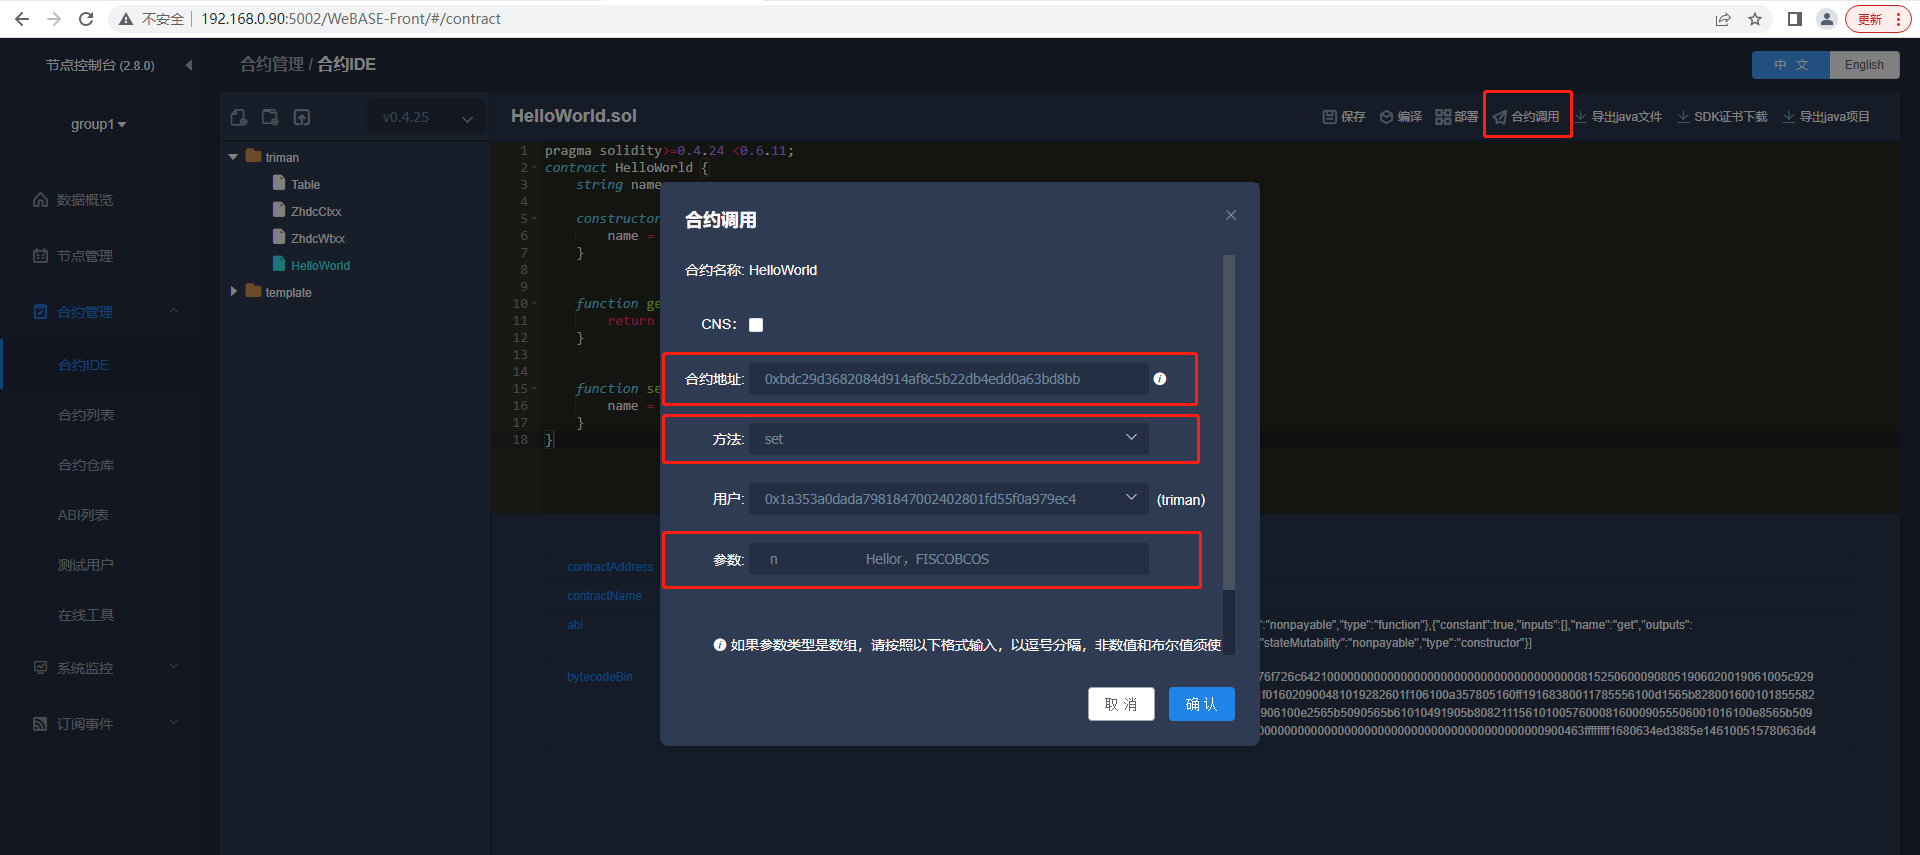Select 在线工具 in the sidebar

[x=86, y=615]
